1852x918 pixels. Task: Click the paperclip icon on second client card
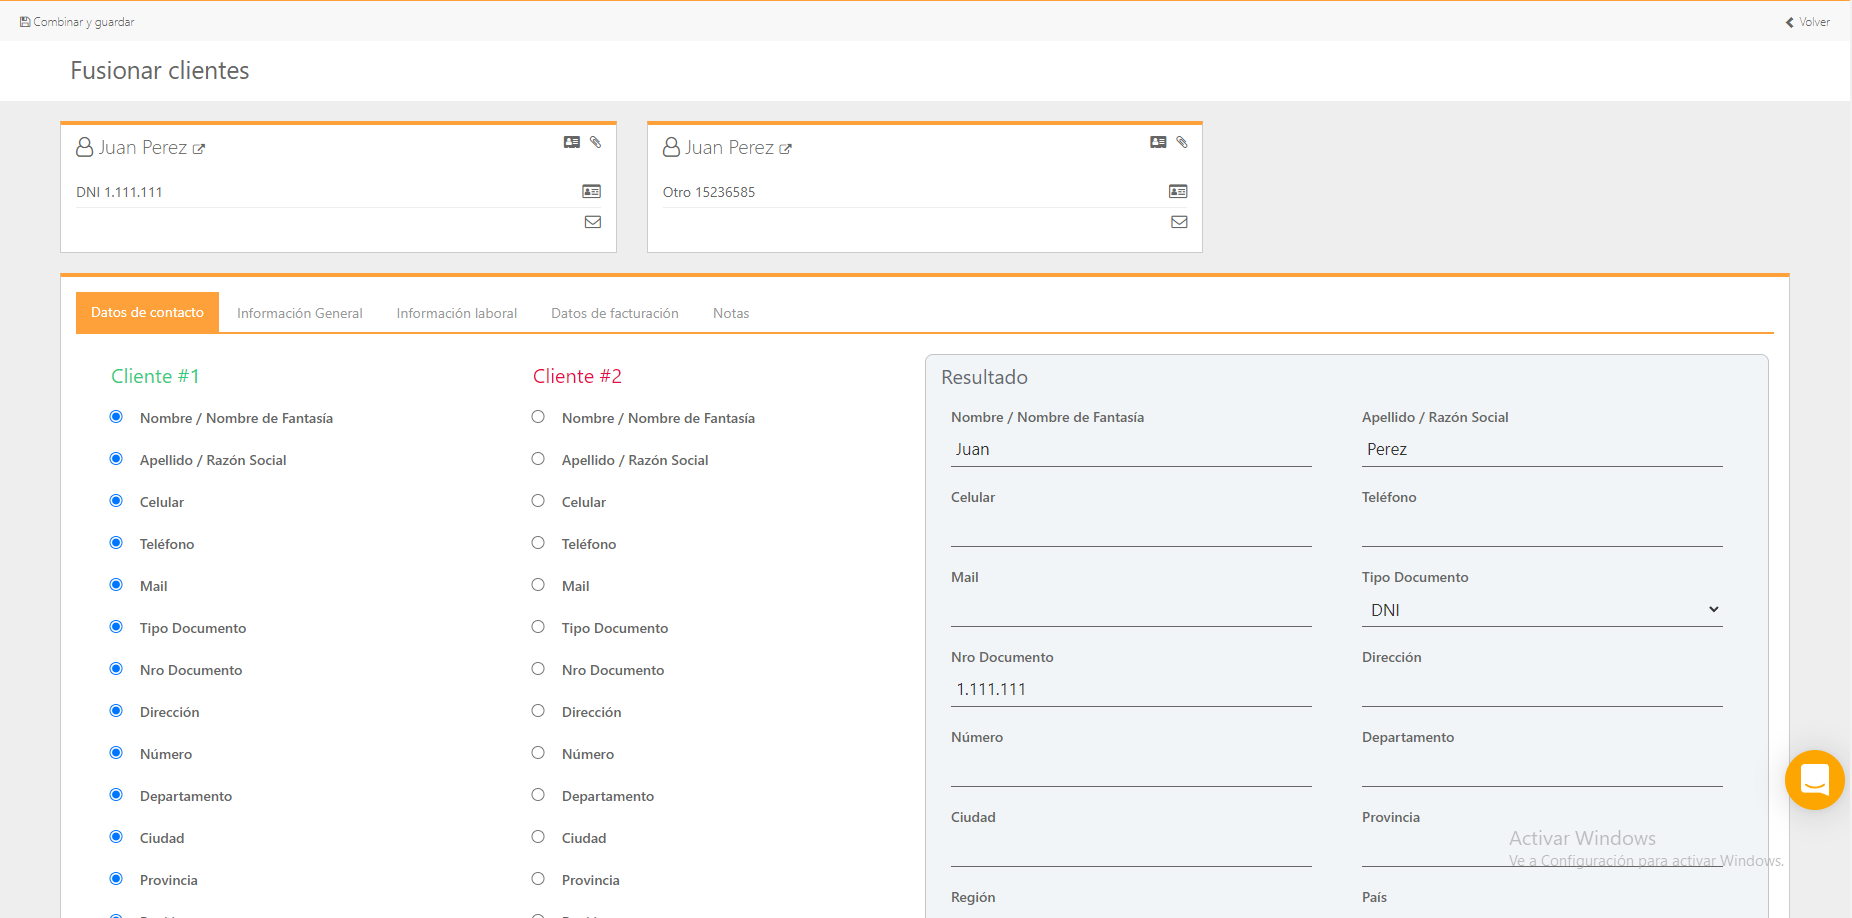pyautogui.click(x=1182, y=142)
